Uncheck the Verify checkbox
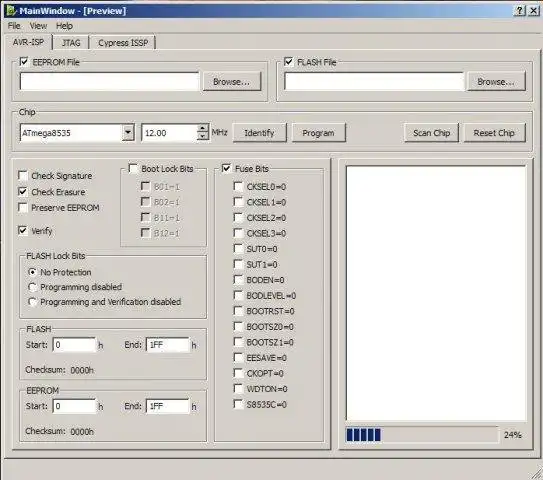 pyautogui.click(x=23, y=230)
